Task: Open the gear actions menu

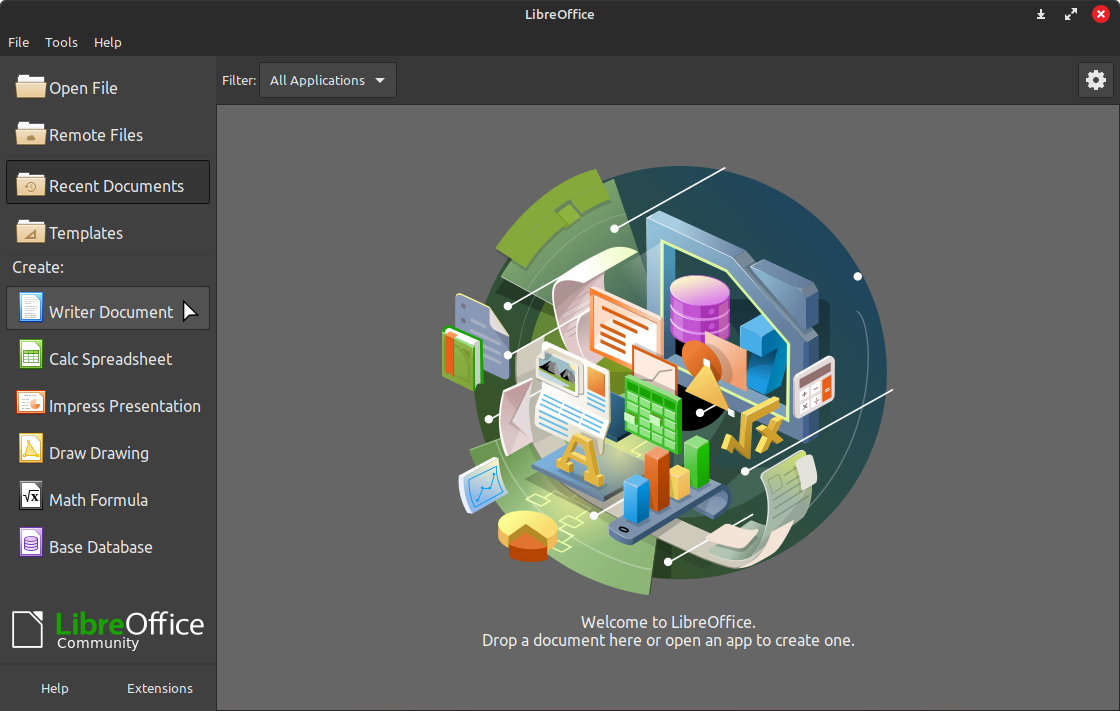Action: 1096,80
